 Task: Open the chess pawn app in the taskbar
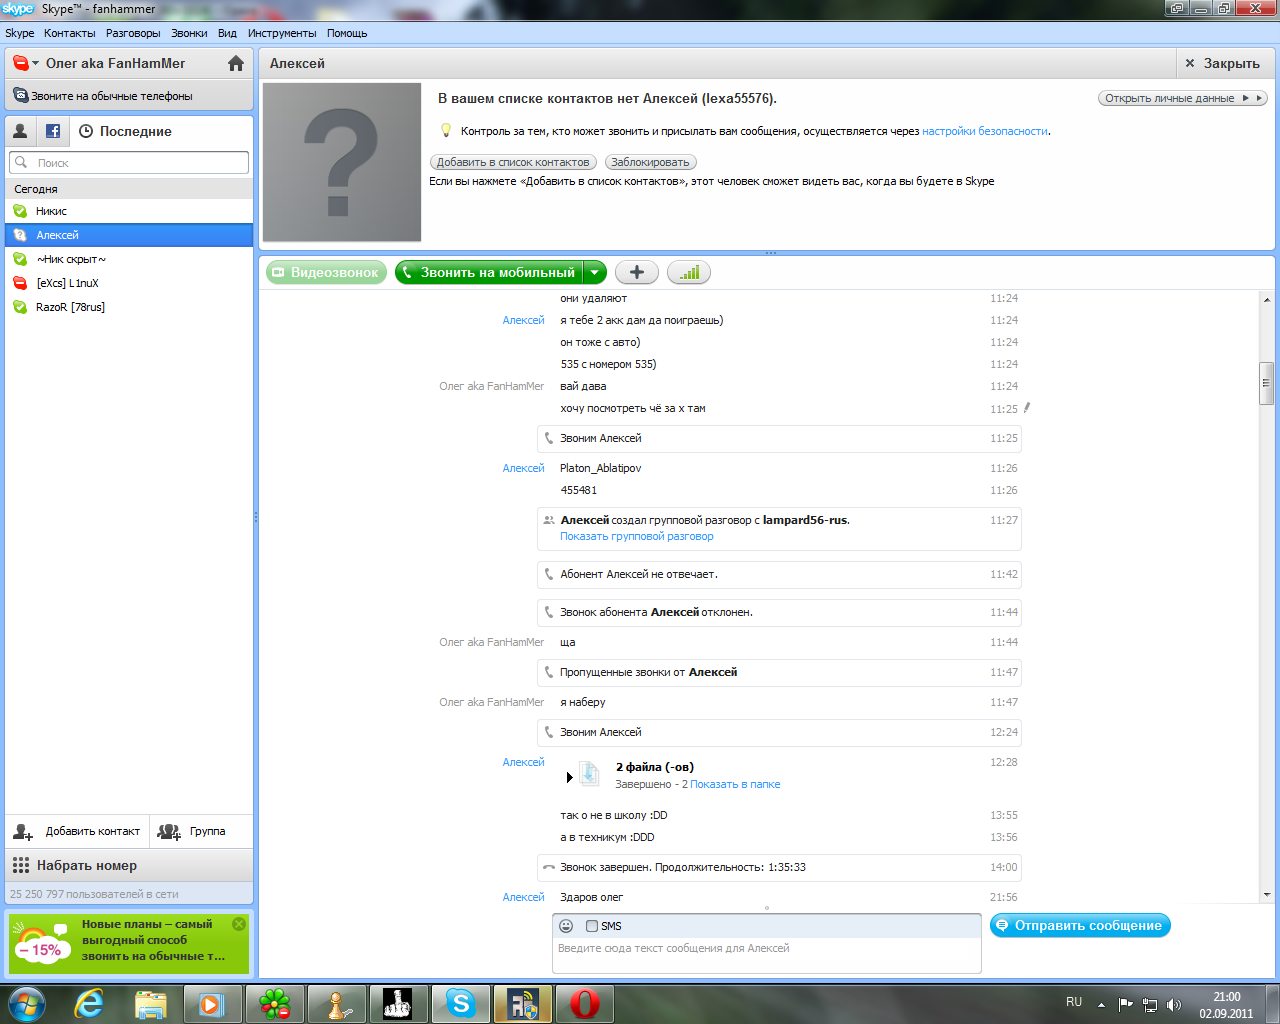337,1004
